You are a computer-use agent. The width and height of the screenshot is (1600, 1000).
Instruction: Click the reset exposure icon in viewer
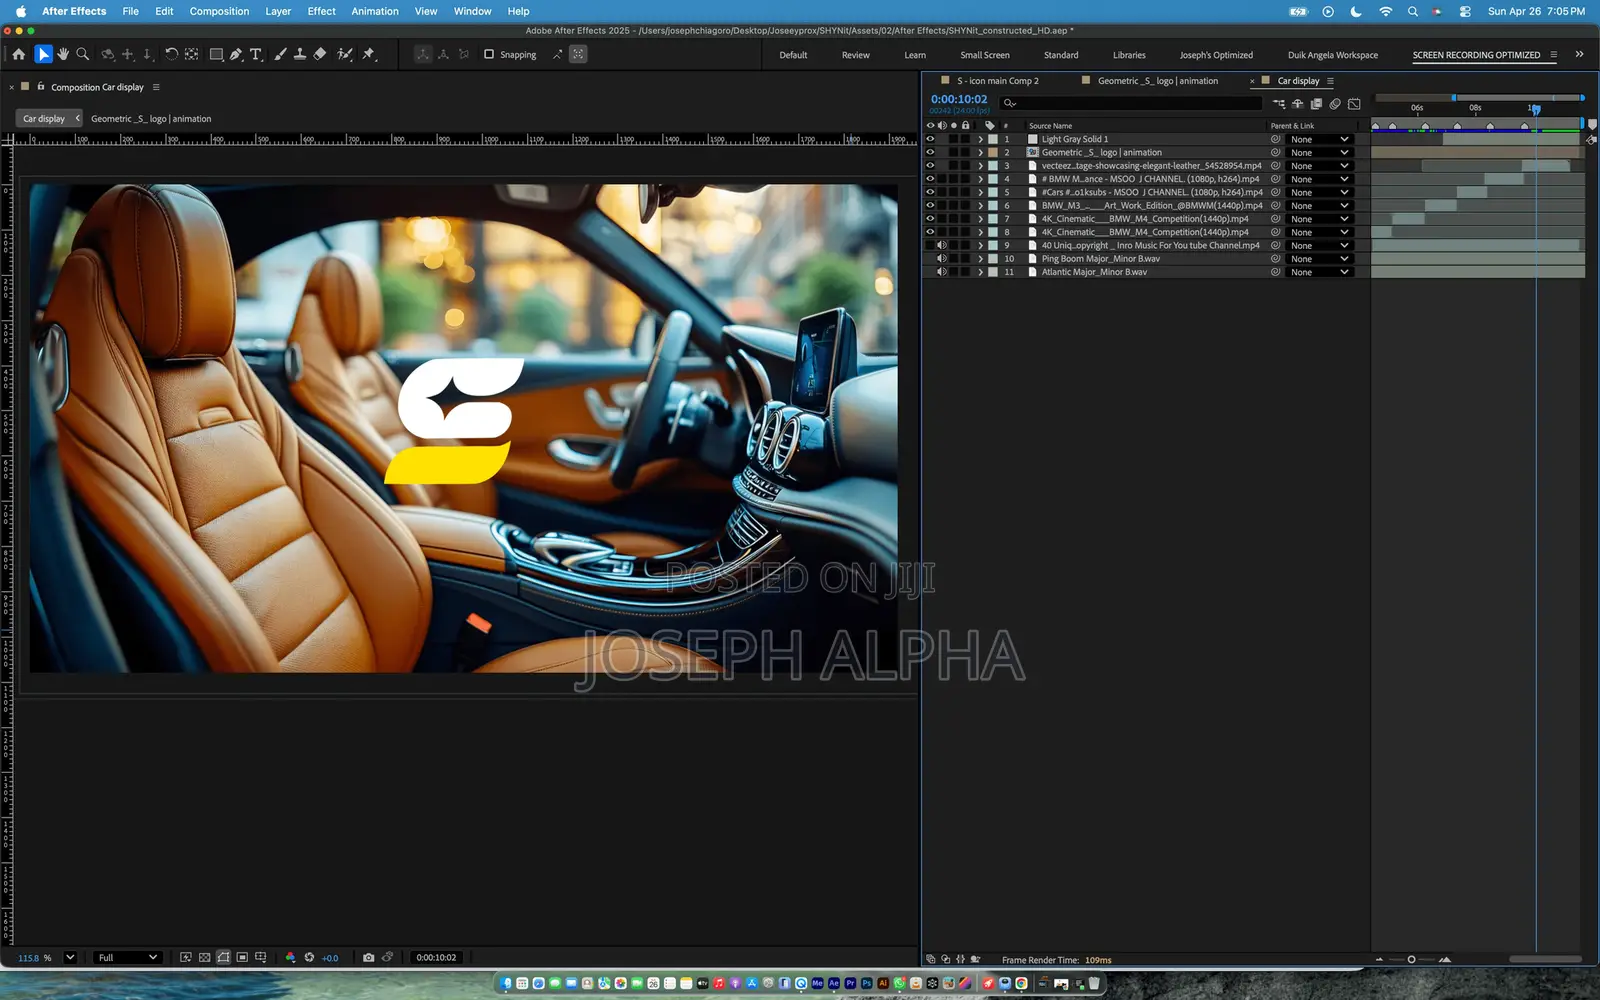click(x=309, y=957)
